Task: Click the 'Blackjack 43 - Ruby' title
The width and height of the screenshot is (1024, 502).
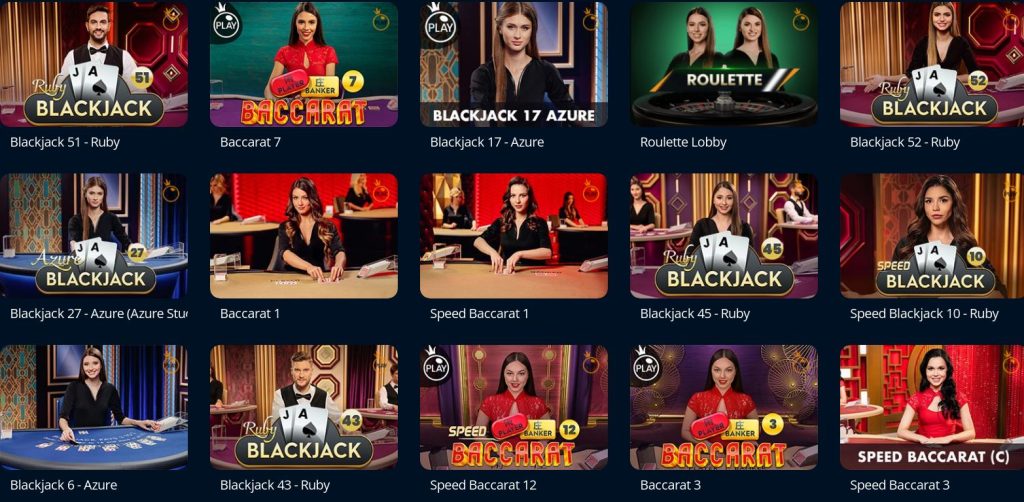Action: (x=275, y=485)
